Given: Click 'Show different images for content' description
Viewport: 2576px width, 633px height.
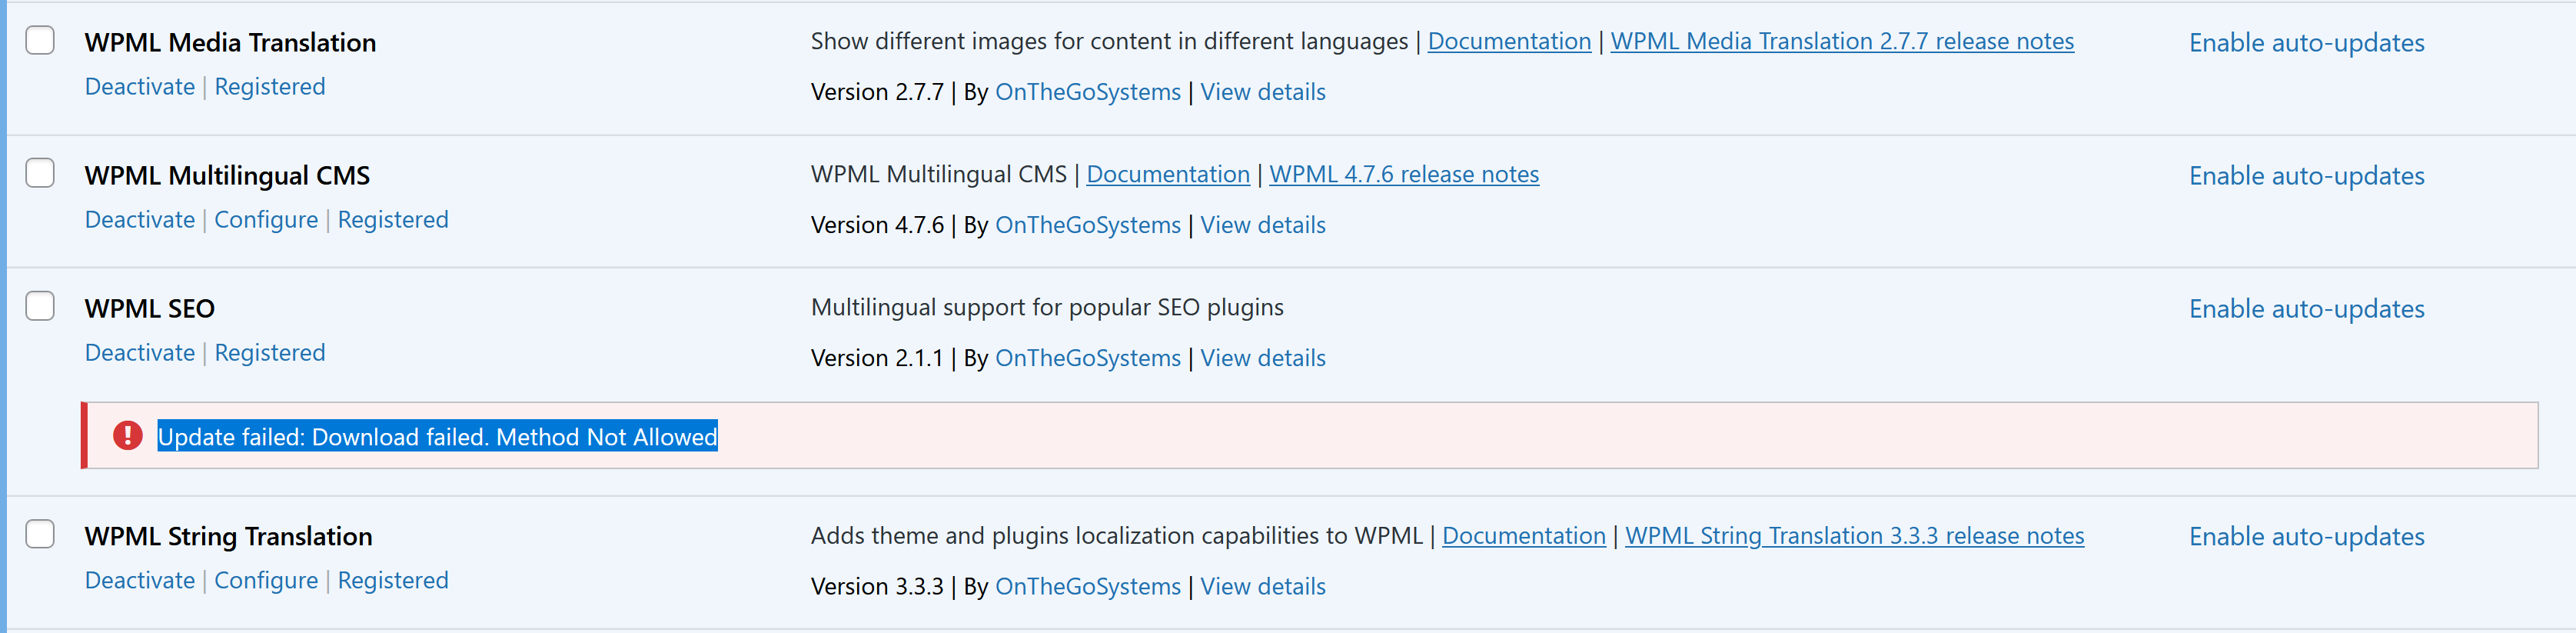Looking at the screenshot, I should coord(1109,41).
